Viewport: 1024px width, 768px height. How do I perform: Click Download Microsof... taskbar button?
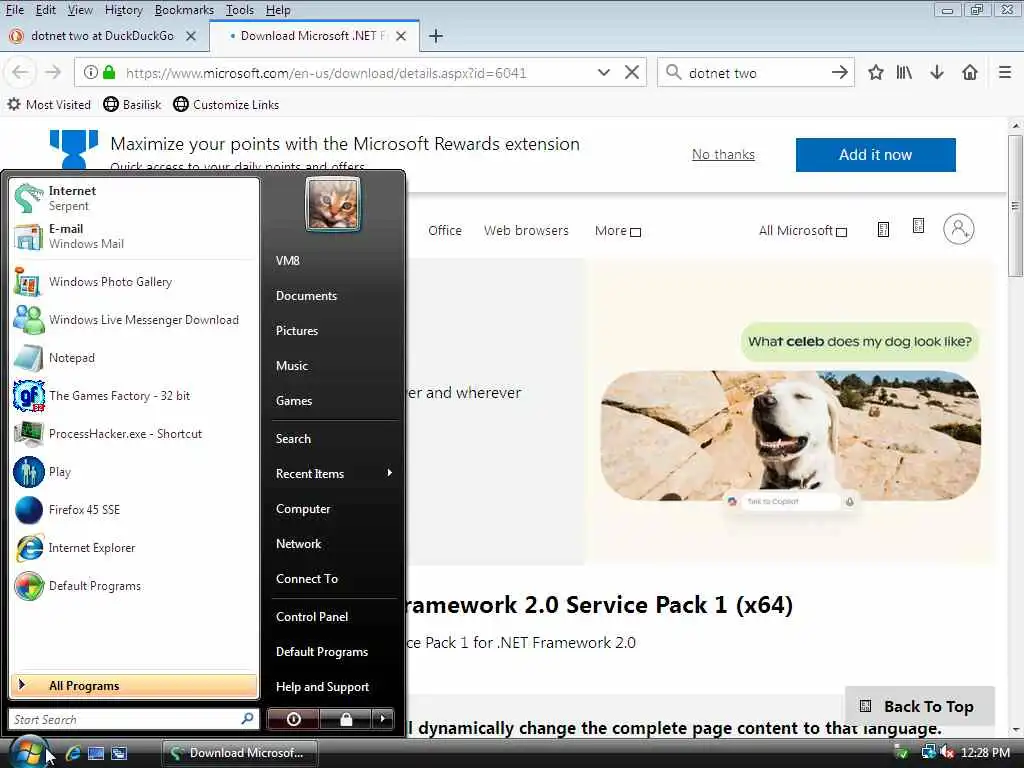[x=240, y=753]
